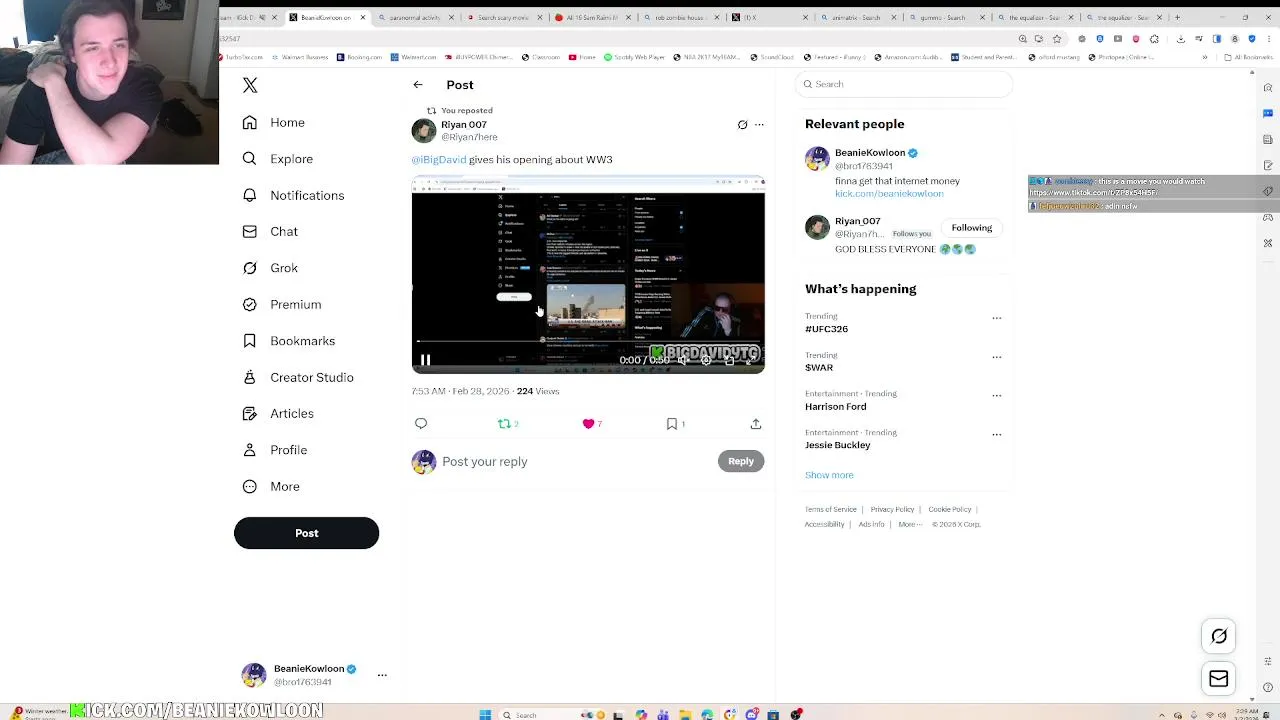Image resolution: width=1280 pixels, height=720 pixels.
Task: Expand the More menu in the sidebar
Action: [x=271, y=486]
